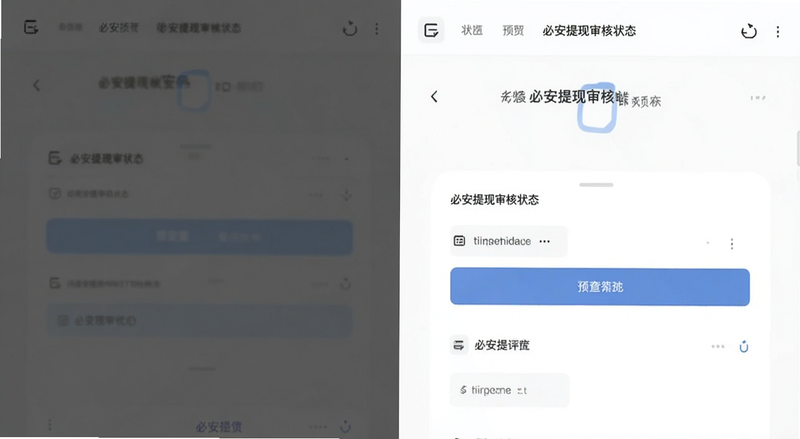Expand the dropdown arrow in the left panel 必安提现审状态 row
This screenshot has height=439, width=800.
(x=346, y=159)
